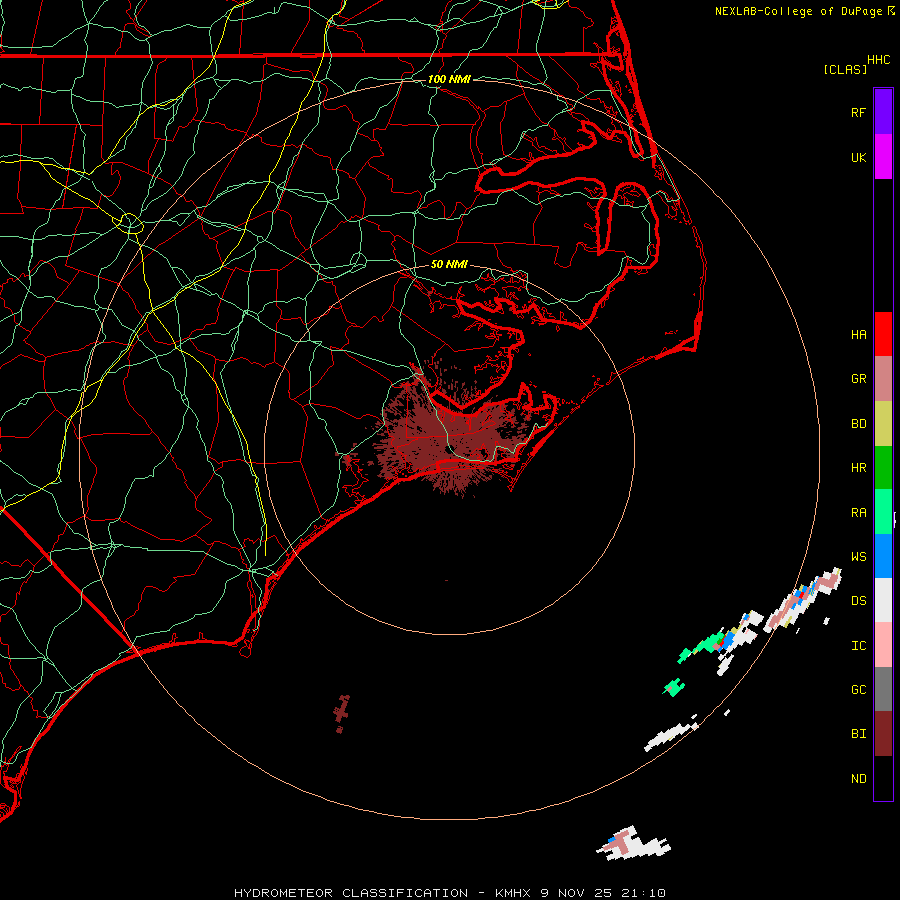
Task: Click the UK magenta legend swatch
Action: pos(883,157)
